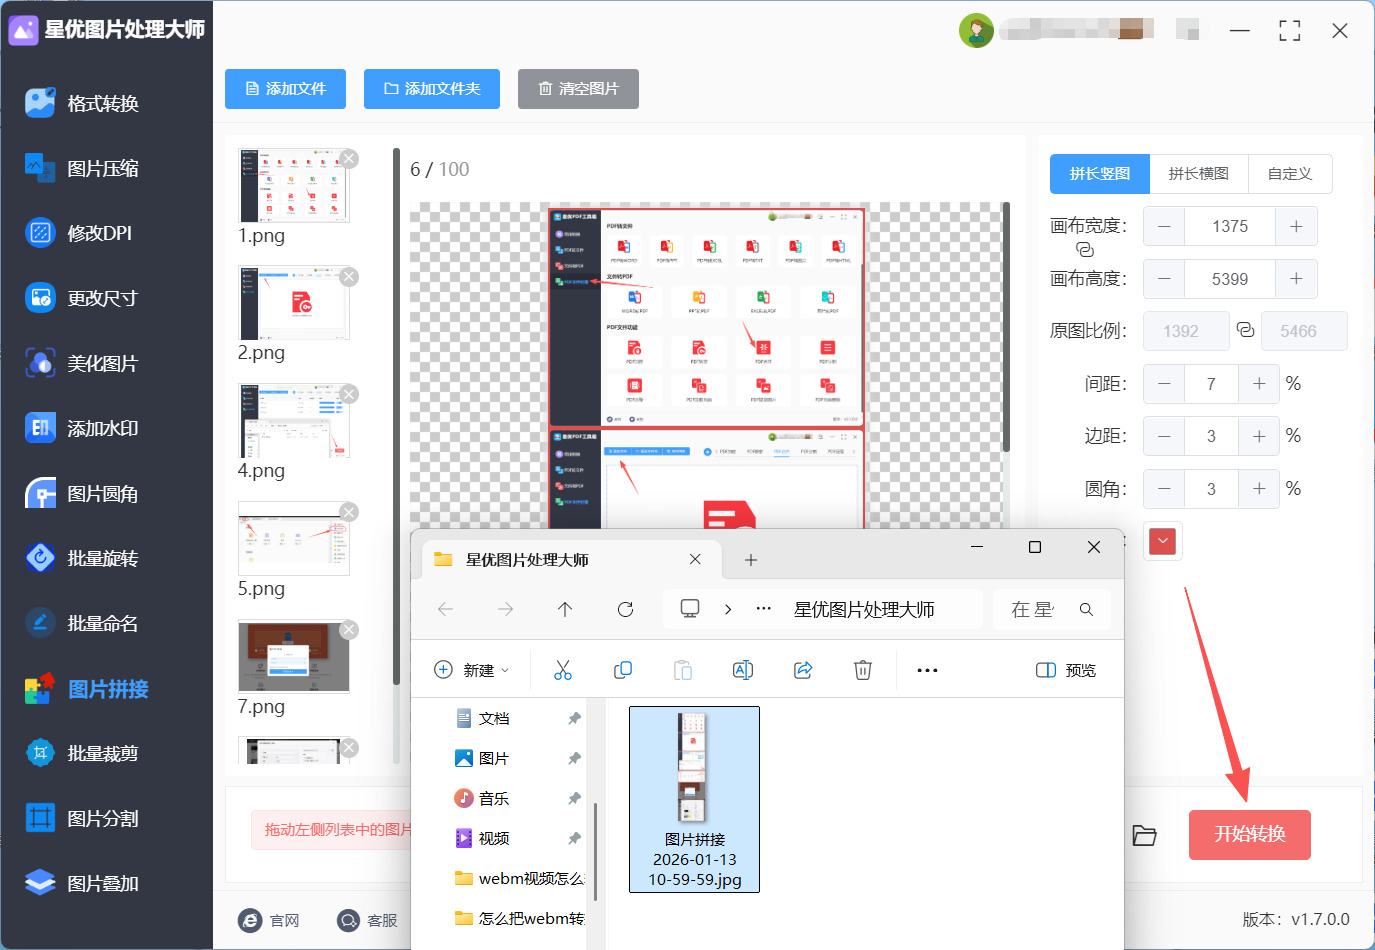Switch to 自定义 custom layout mode
The height and width of the screenshot is (950, 1375).
click(x=1290, y=174)
